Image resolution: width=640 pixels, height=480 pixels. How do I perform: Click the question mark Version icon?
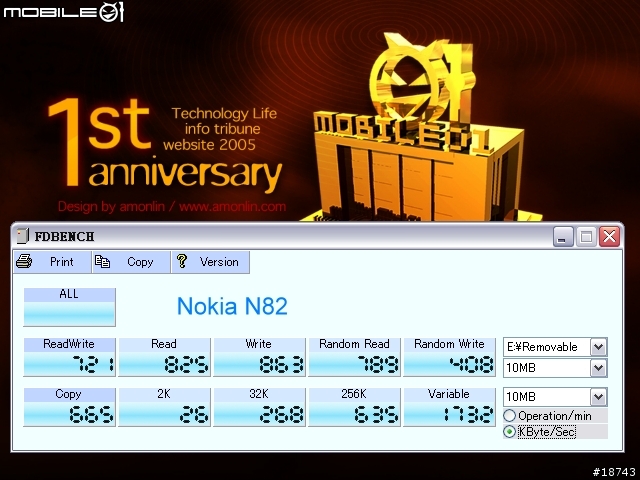coord(182,261)
